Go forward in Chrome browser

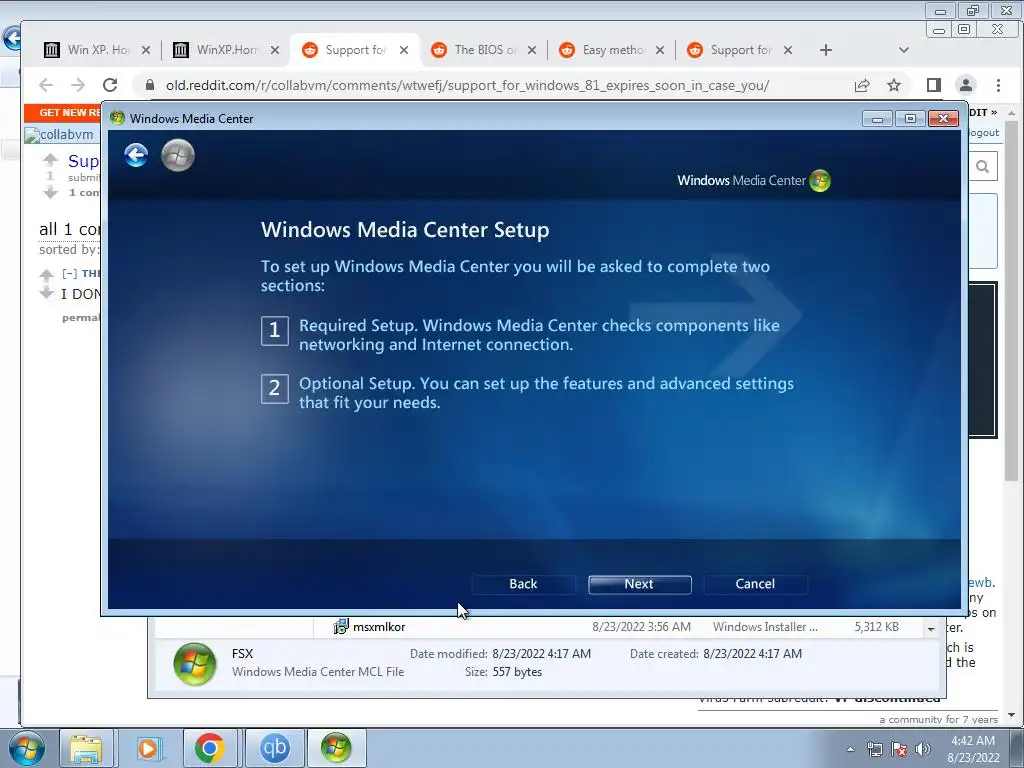tap(78, 85)
